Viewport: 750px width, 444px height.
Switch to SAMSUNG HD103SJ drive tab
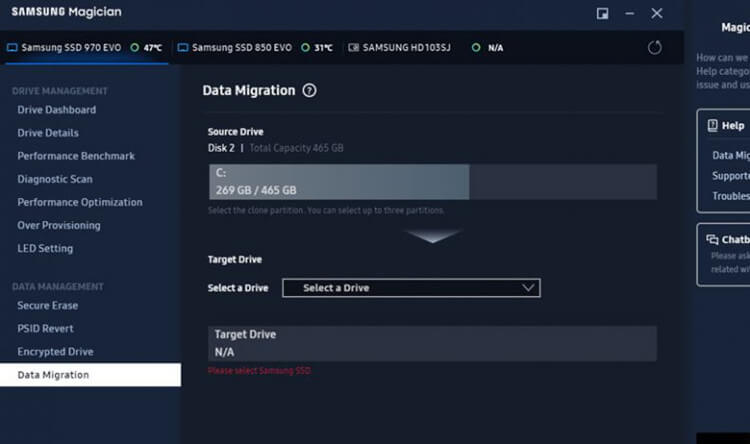point(425,48)
